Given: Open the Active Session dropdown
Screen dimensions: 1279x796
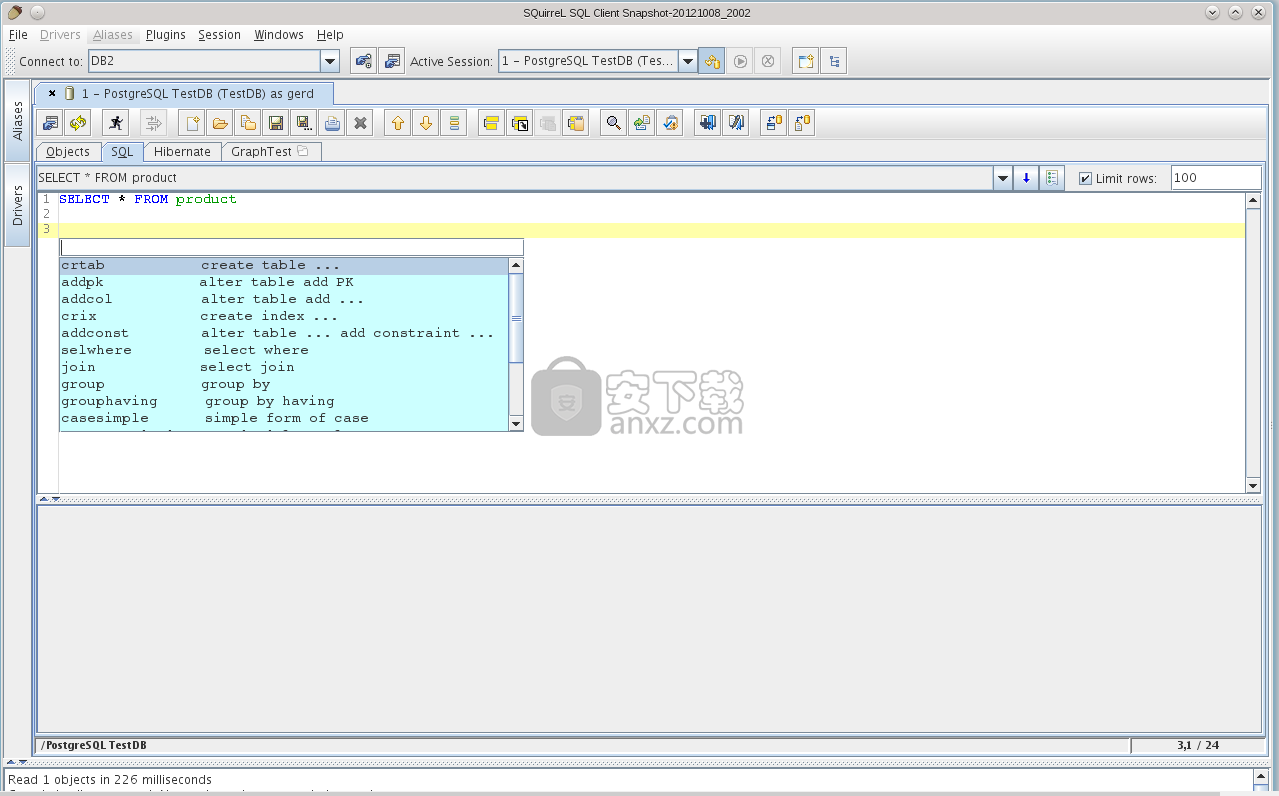Looking at the screenshot, I should (688, 61).
